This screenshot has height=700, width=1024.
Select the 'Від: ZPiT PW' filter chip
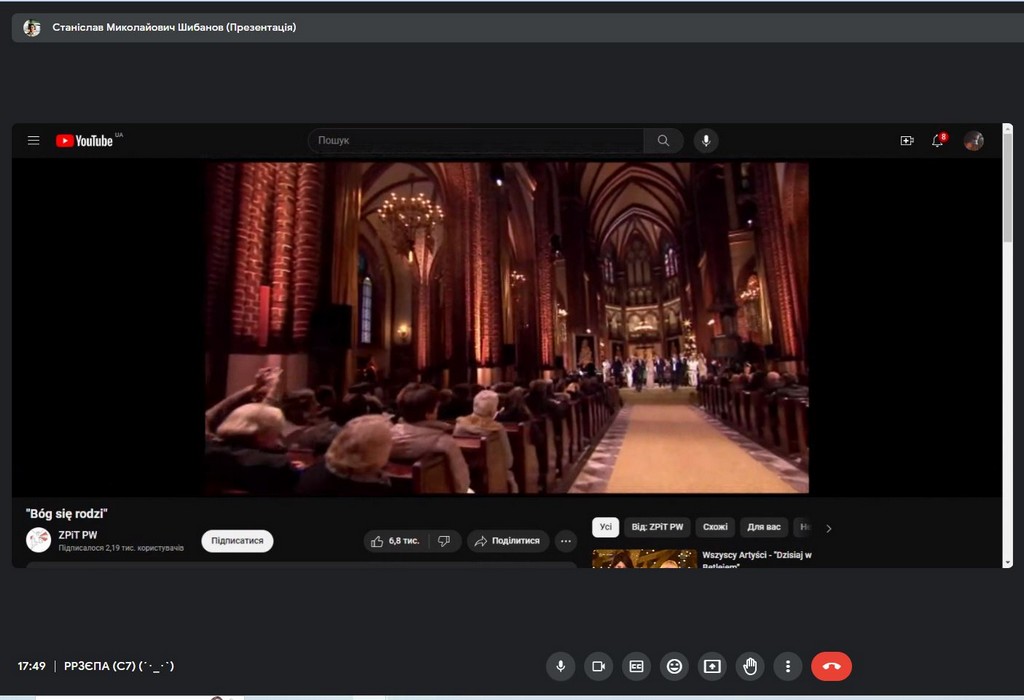[x=657, y=527]
